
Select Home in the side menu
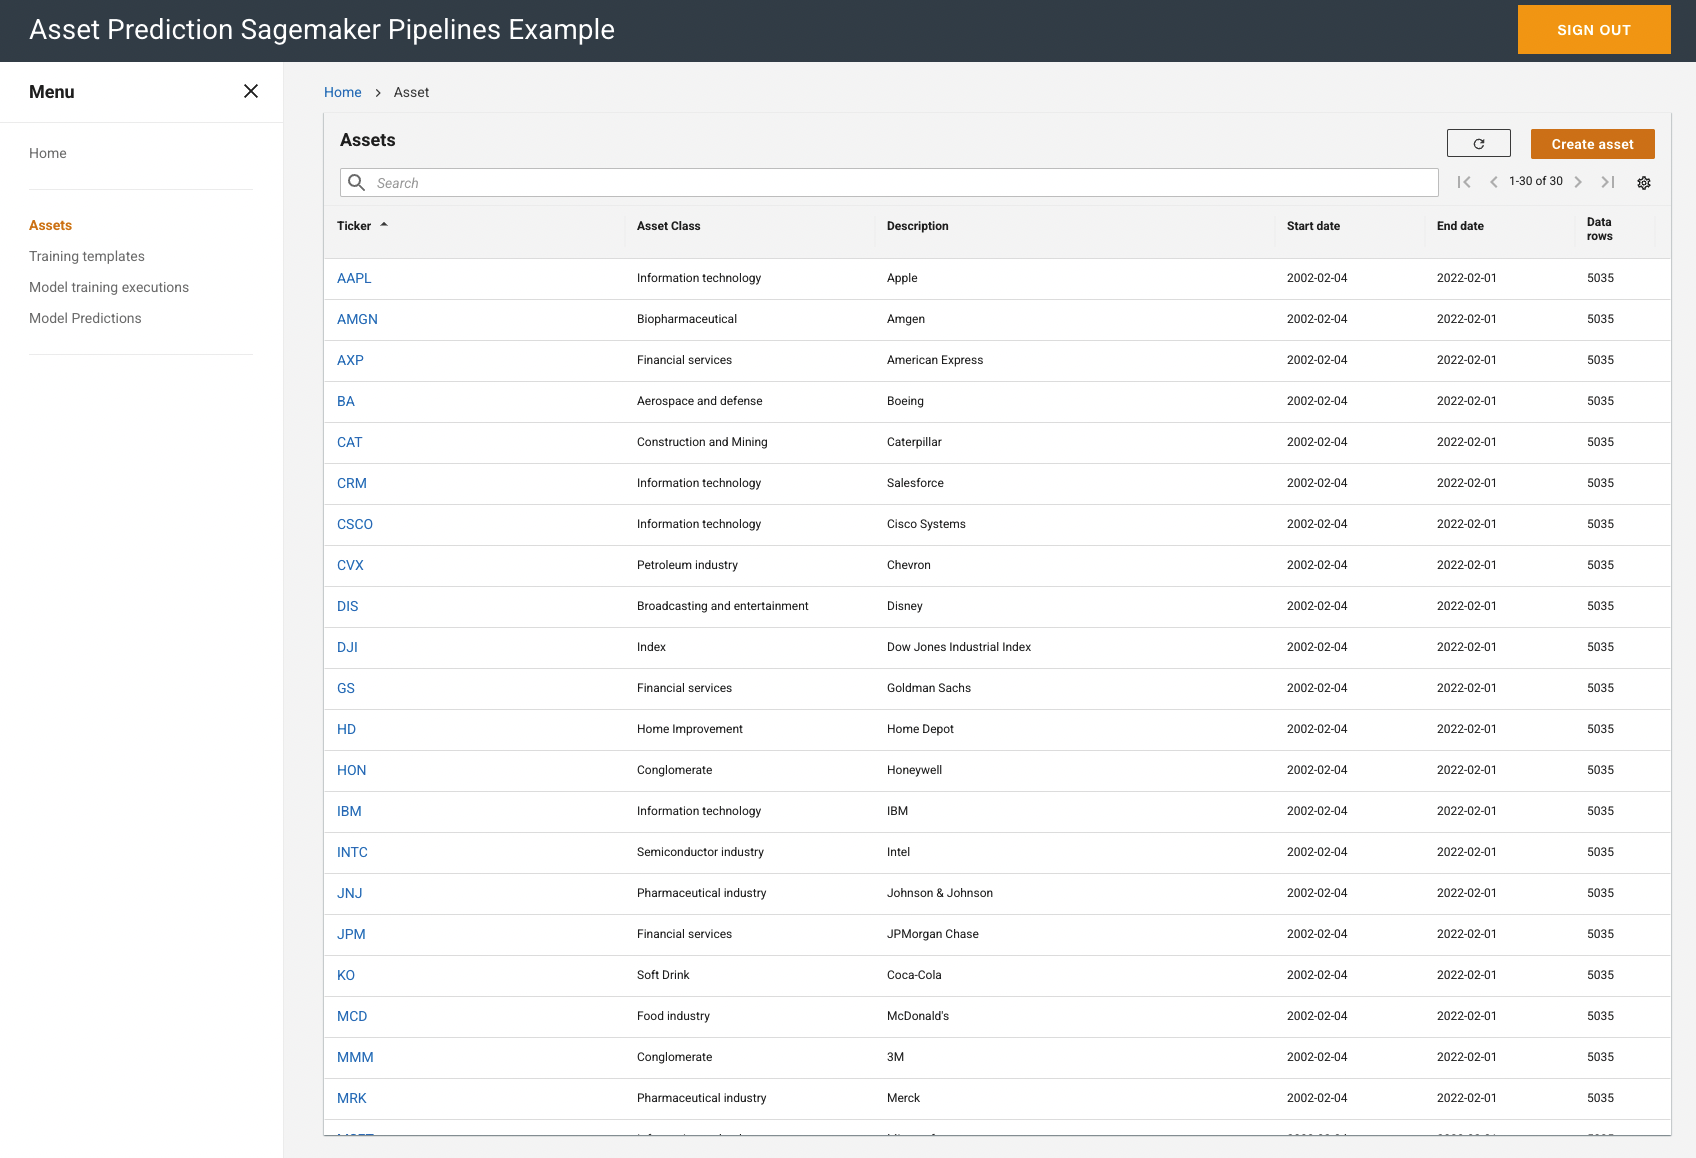coord(48,153)
